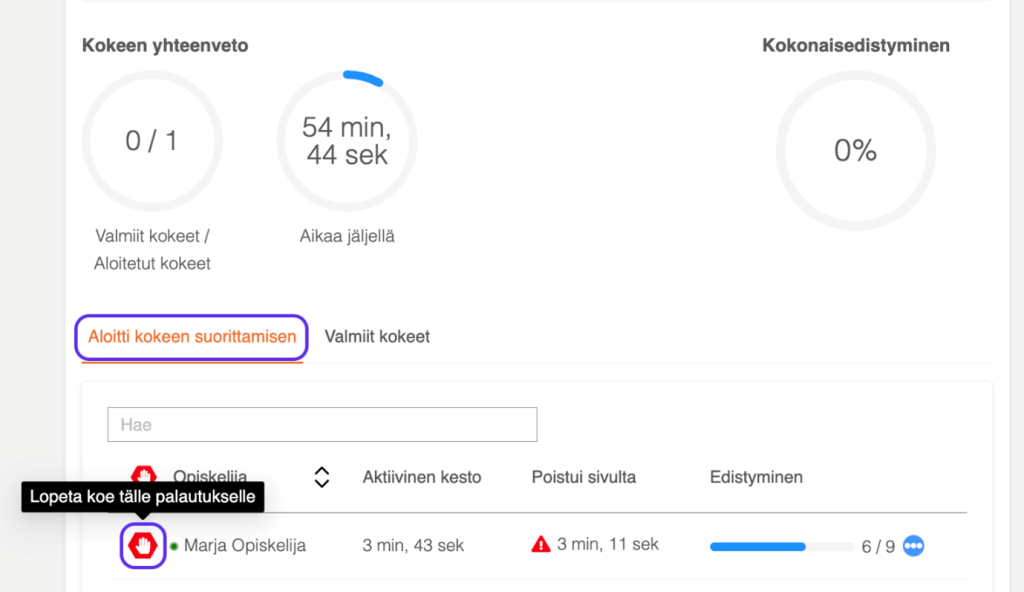
Task: Click the 0 / 1 completed exams circle
Action: [152, 141]
